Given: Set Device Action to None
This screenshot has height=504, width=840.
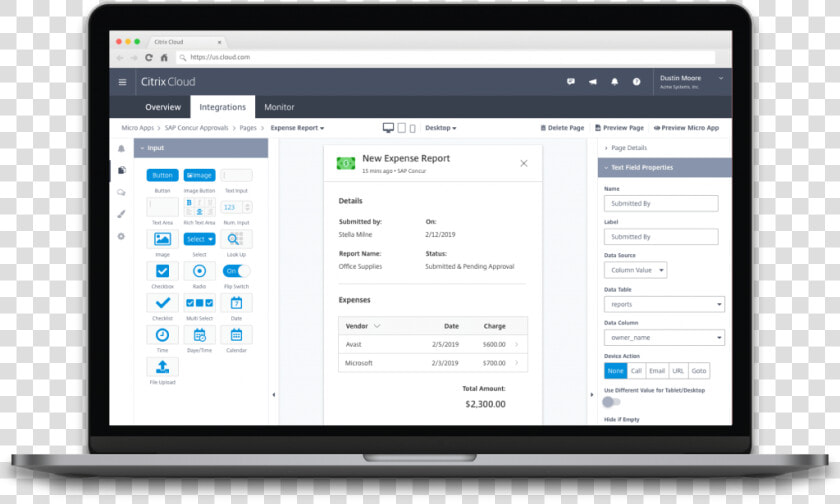Looking at the screenshot, I should coord(616,371).
